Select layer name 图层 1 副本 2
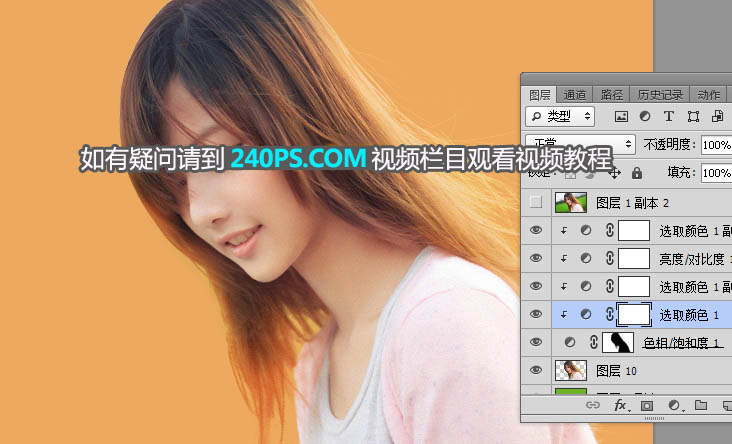This screenshot has height=444, width=732. pos(633,203)
